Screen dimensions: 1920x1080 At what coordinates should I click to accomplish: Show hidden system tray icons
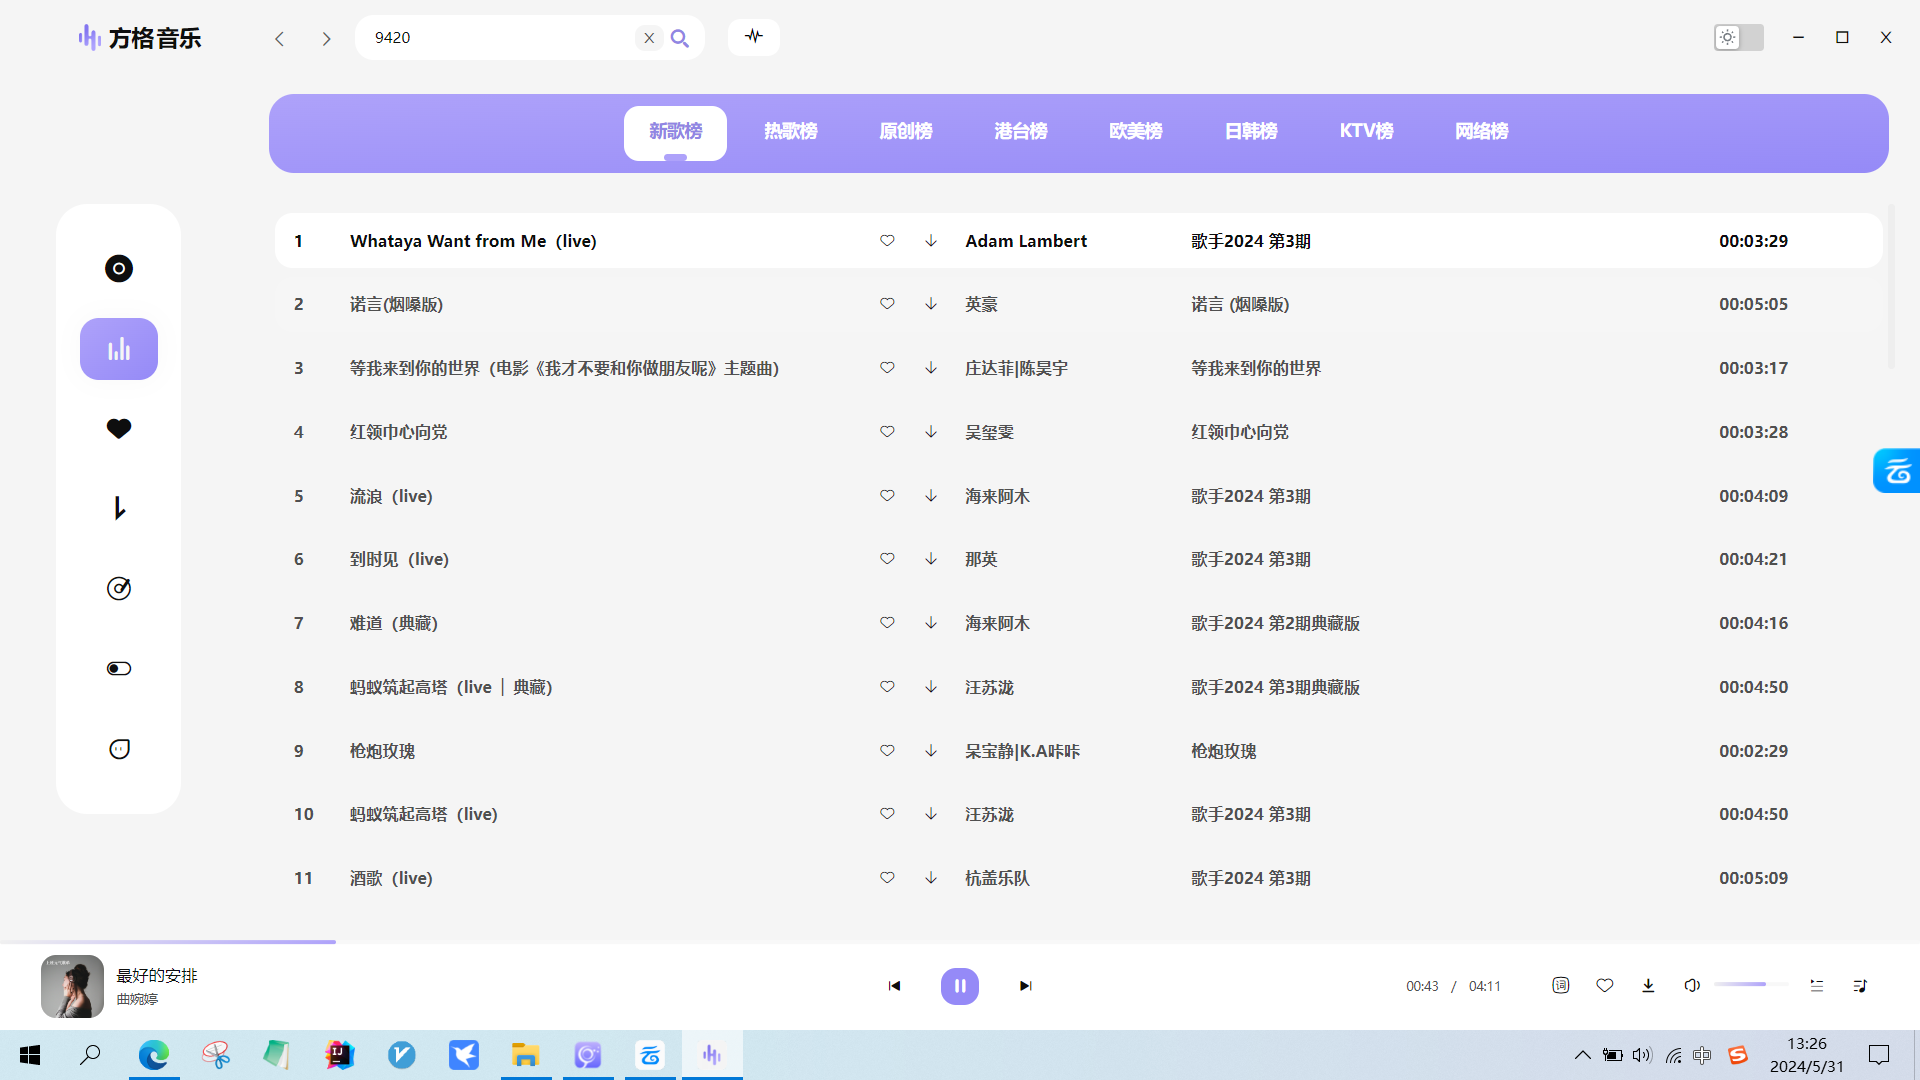point(1582,1054)
